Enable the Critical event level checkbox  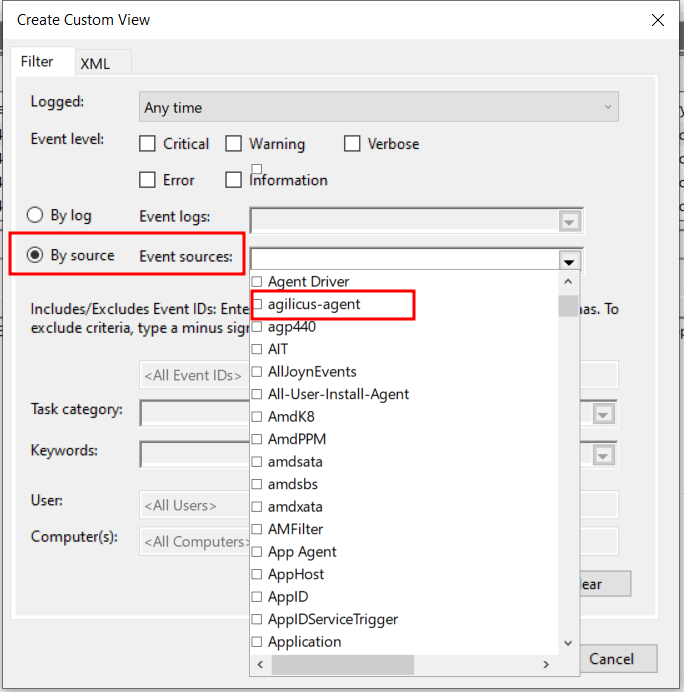tap(148, 144)
